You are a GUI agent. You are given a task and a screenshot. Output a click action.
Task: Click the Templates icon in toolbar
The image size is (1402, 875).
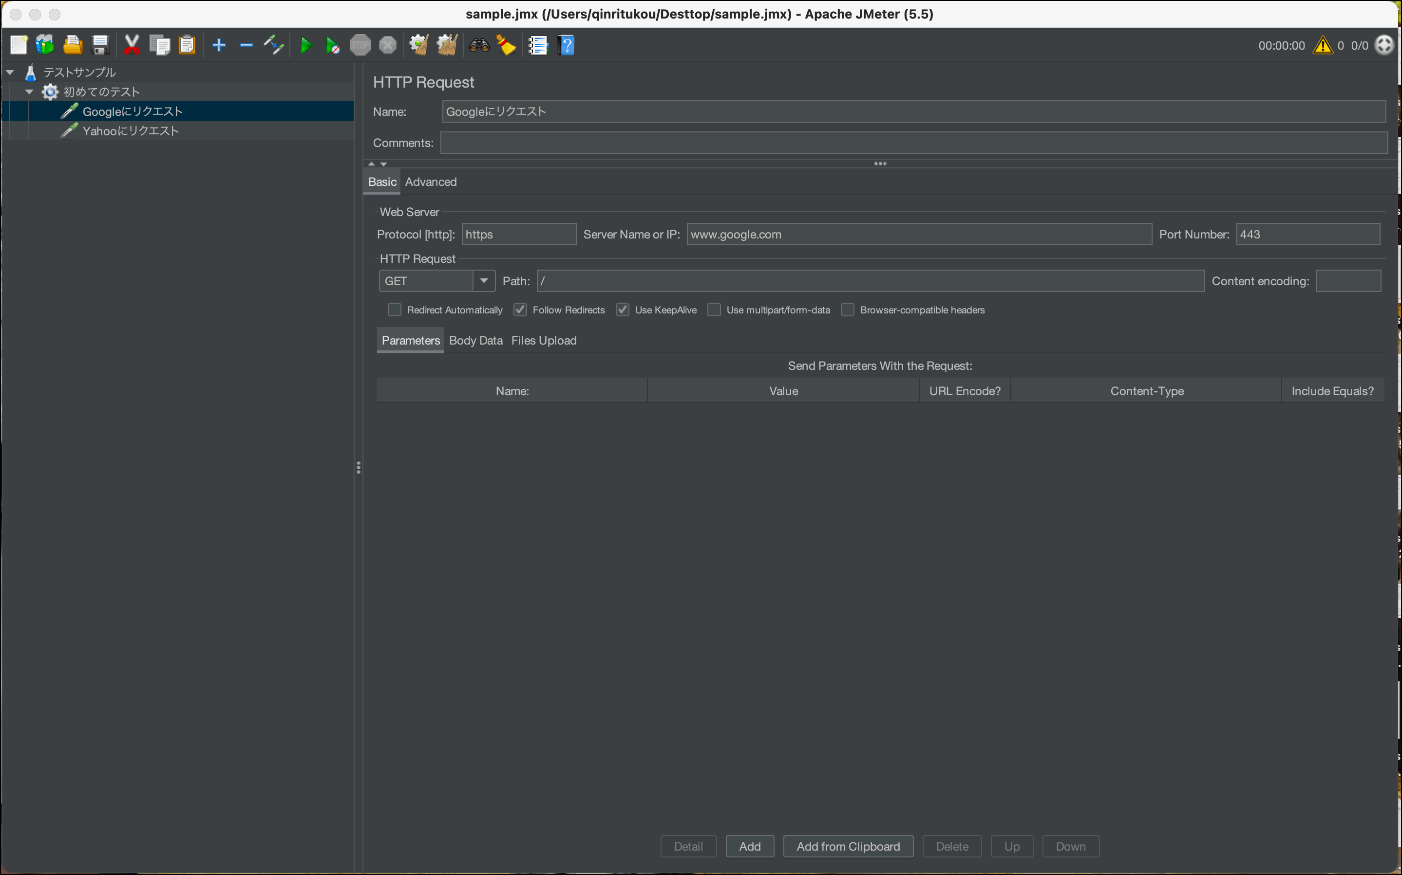45,45
